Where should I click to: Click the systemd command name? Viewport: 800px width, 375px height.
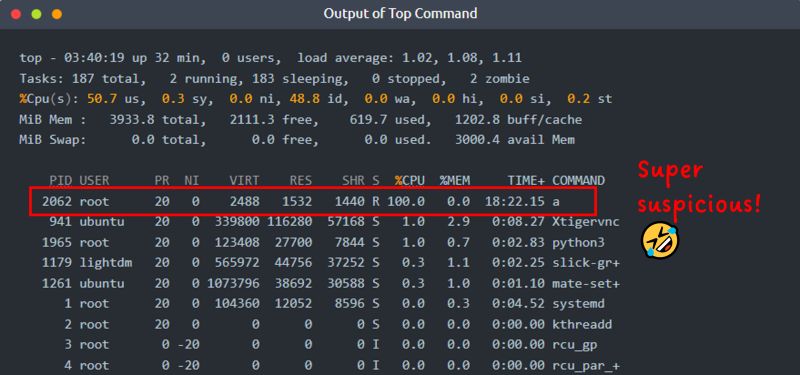(x=579, y=304)
